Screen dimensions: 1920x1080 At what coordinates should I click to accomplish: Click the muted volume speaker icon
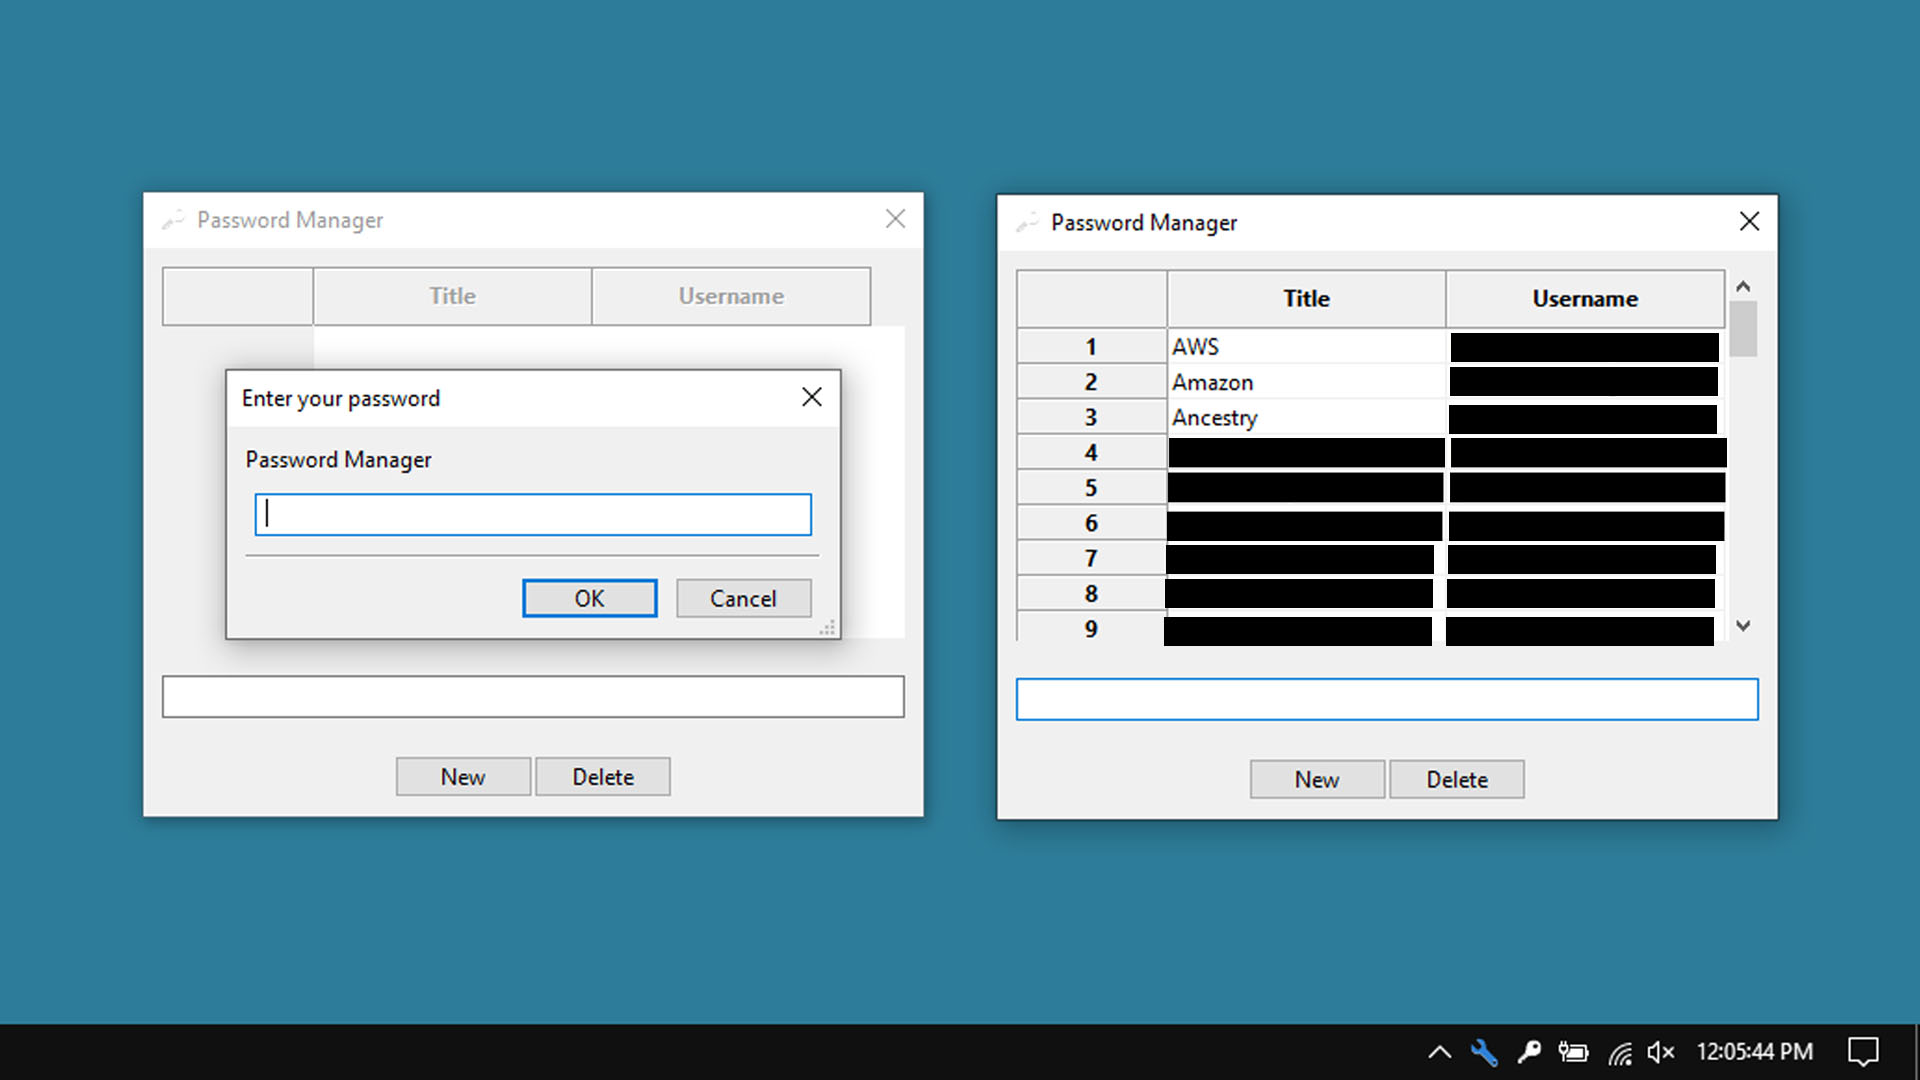(x=1660, y=1052)
